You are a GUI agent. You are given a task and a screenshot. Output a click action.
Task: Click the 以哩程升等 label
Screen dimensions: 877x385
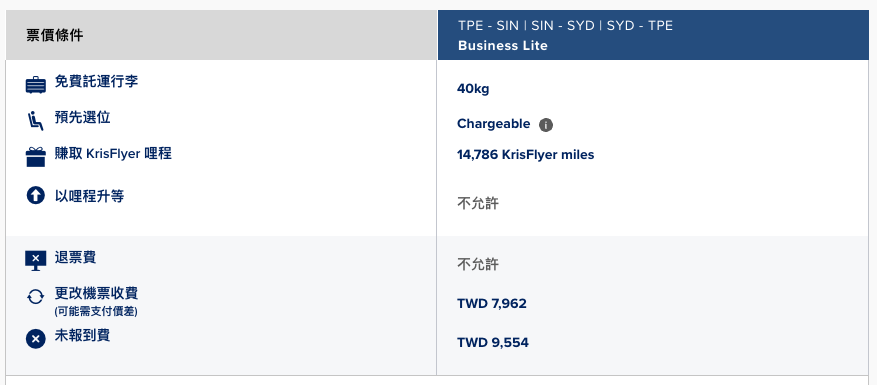tap(89, 196)
